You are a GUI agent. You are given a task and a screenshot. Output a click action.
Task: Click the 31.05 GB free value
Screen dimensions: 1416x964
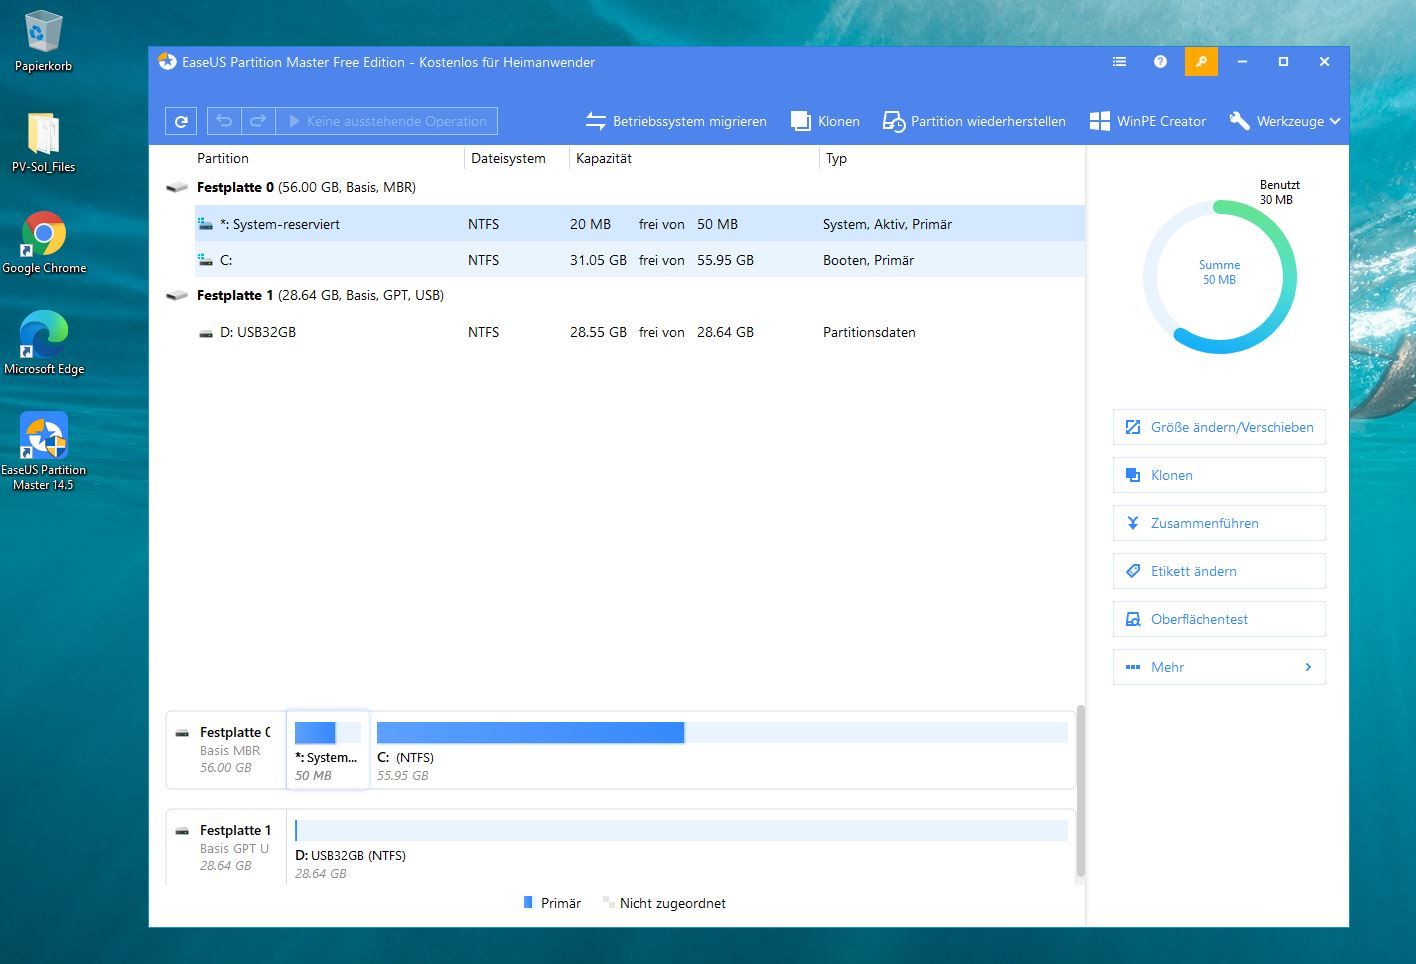598,260
